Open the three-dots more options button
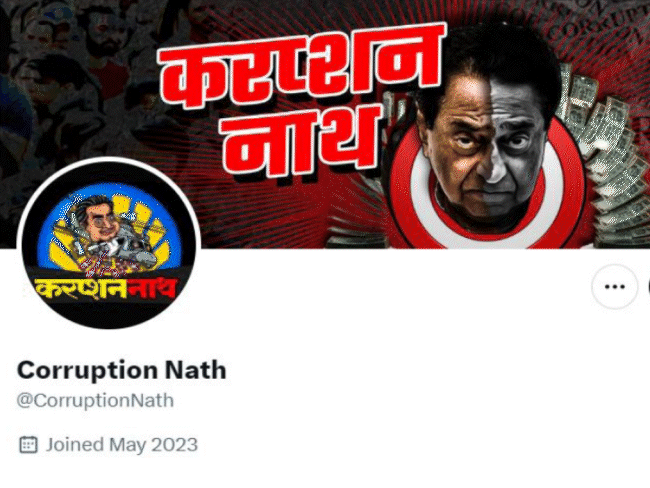 [x=614, y=286]
